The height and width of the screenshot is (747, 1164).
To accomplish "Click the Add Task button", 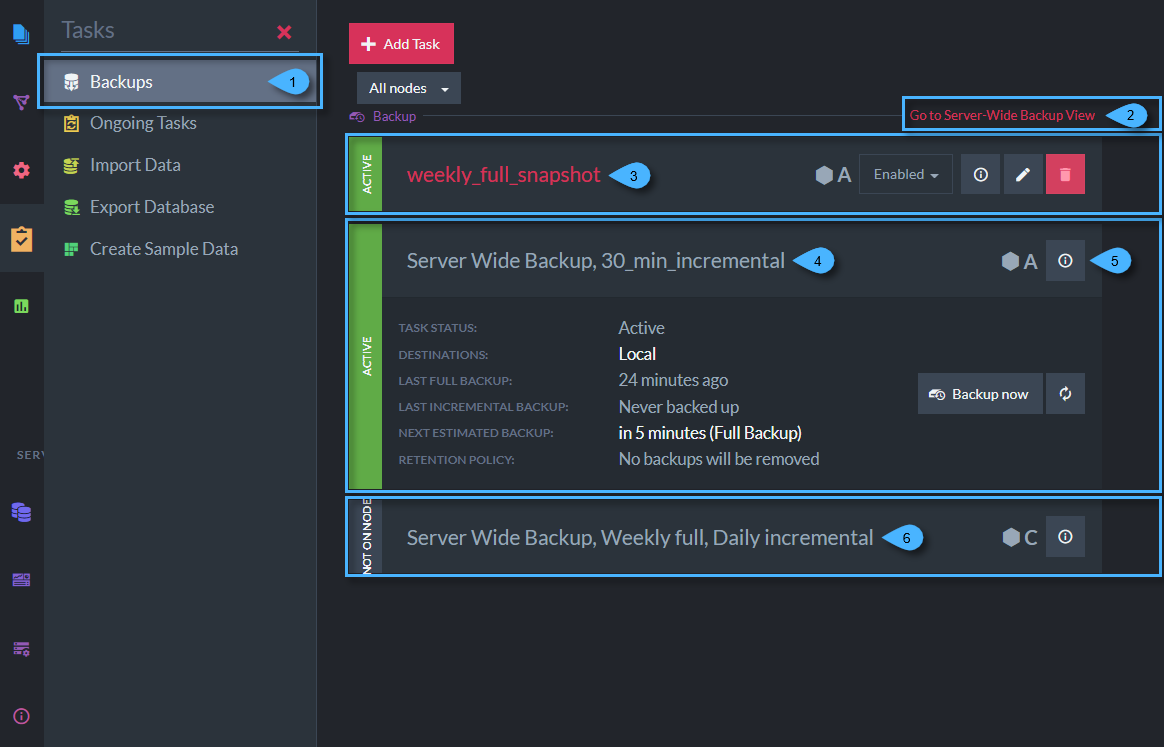I will 401,44.
